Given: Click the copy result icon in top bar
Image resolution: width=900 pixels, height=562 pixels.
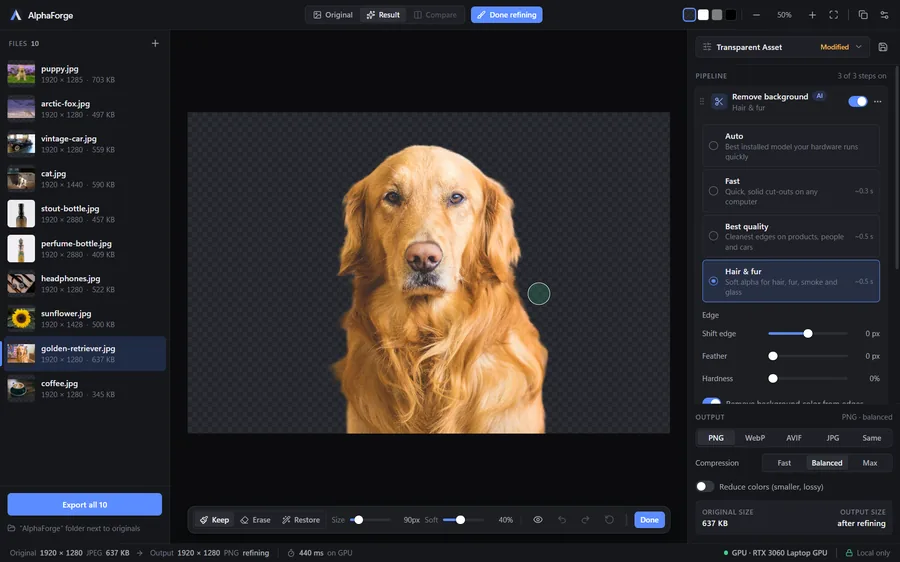Looking at the screenshot, I should 863,15.
